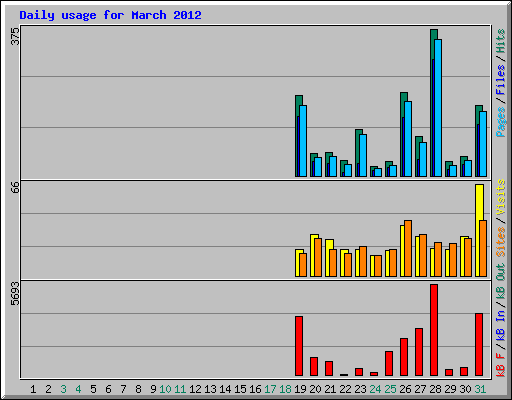Click the cyan Pages bar for day 23

tap(363, 155)
